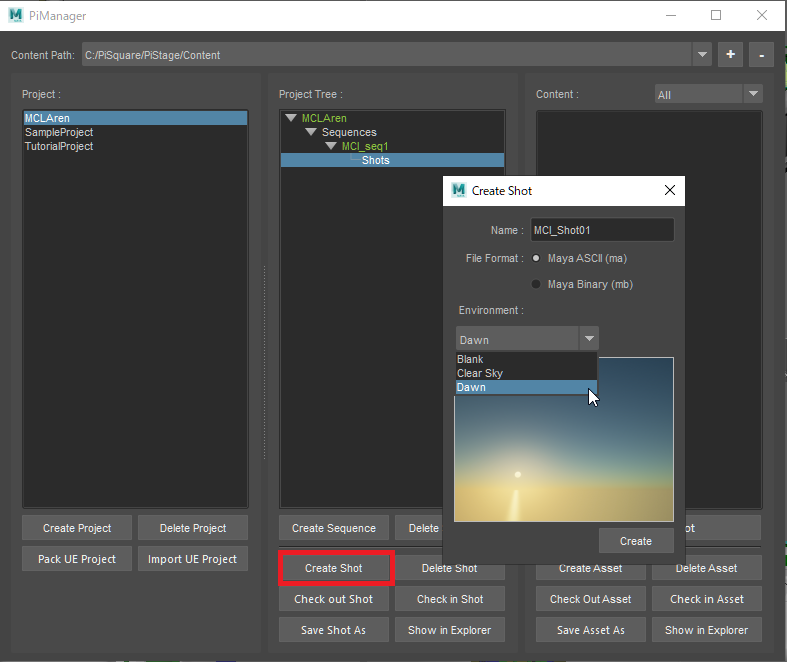
Task: Click the Pack UE Project button
Action: coord(77,559)
